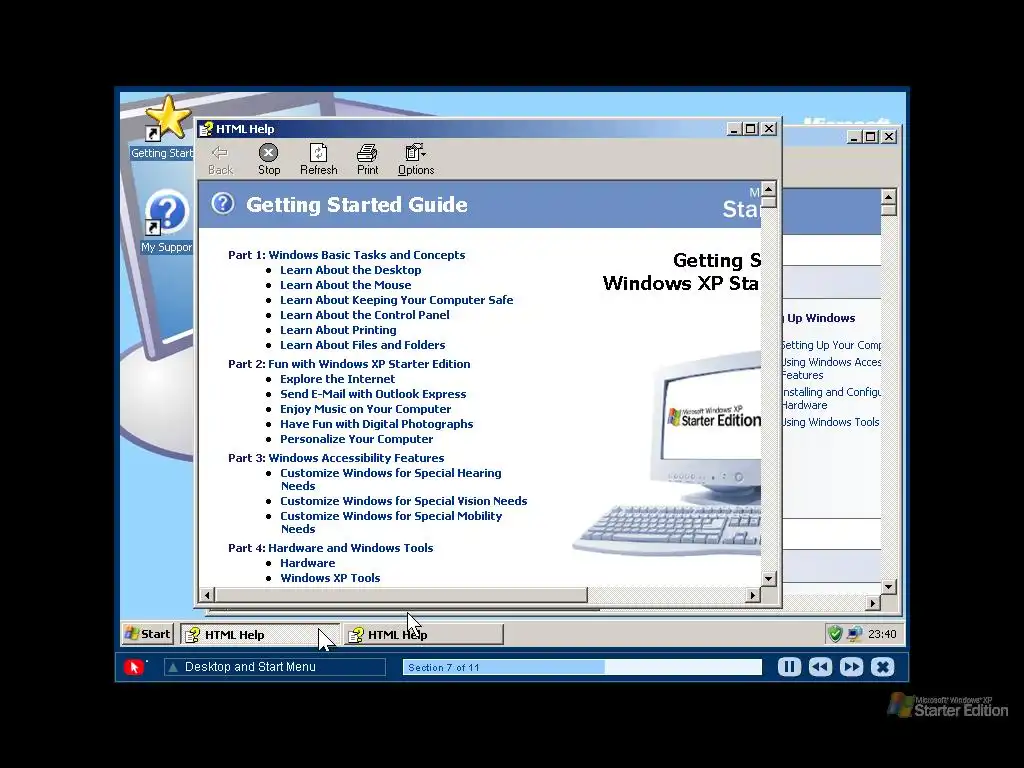Open Part 1: Windows Basic Tasks and Concepts
This screenshot has width=1024, height=768.
(346, 255)
